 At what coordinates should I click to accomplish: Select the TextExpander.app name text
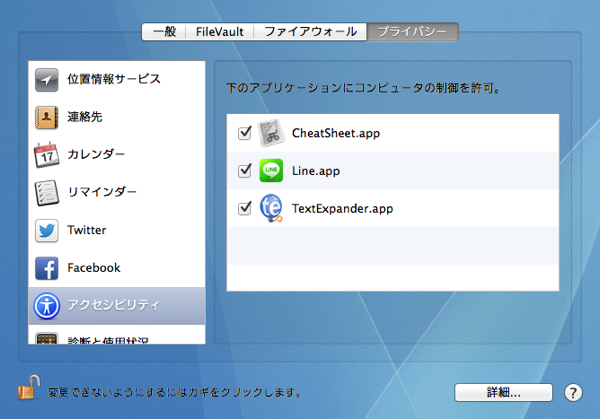pos(342,209)
